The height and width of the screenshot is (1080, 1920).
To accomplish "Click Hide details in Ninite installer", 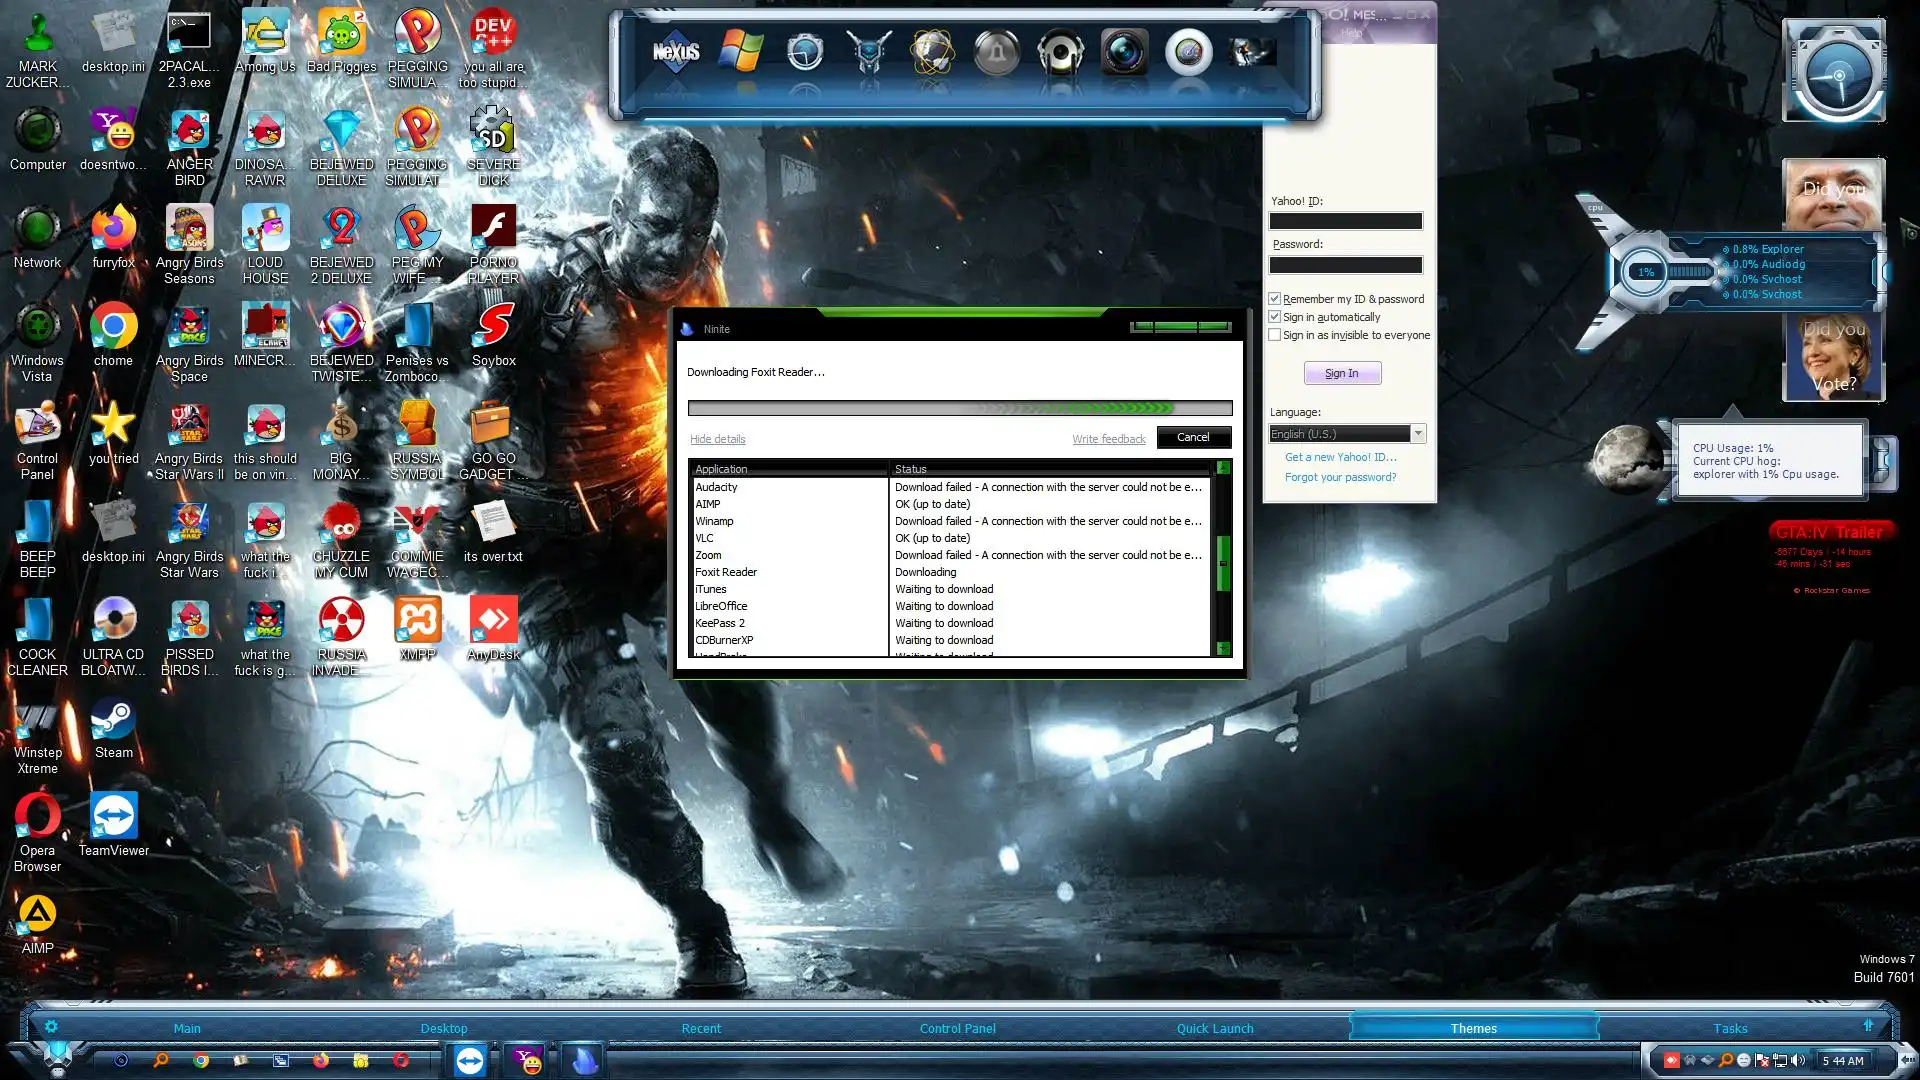I will 717,439.
